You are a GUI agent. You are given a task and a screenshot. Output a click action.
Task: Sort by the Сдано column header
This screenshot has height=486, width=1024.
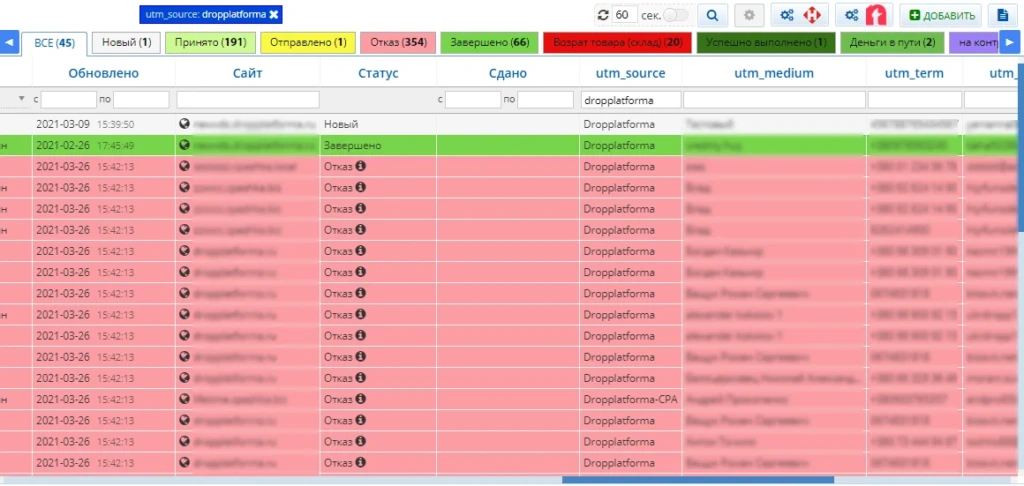coord(507,73)
